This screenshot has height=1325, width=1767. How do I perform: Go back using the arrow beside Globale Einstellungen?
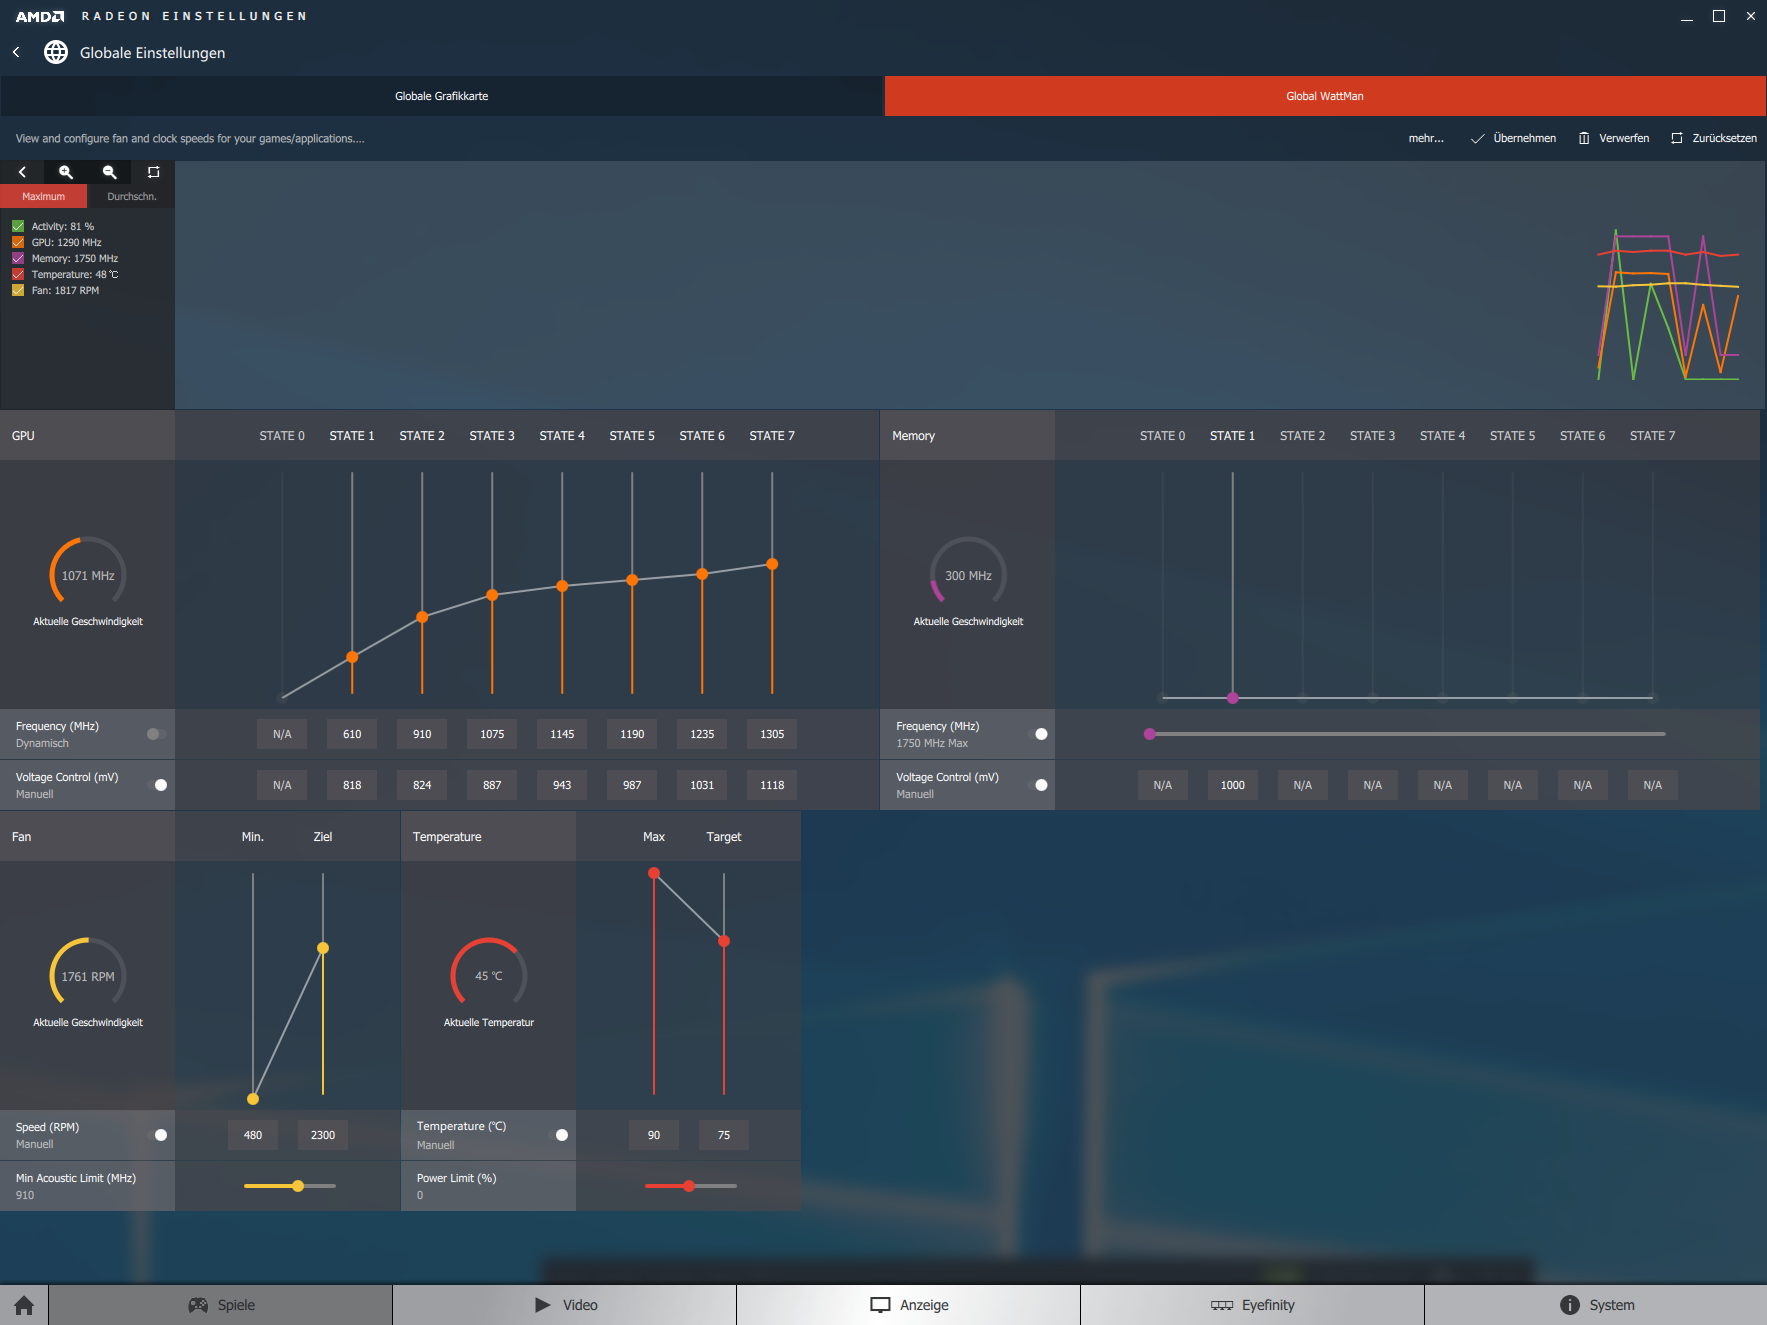16,52
